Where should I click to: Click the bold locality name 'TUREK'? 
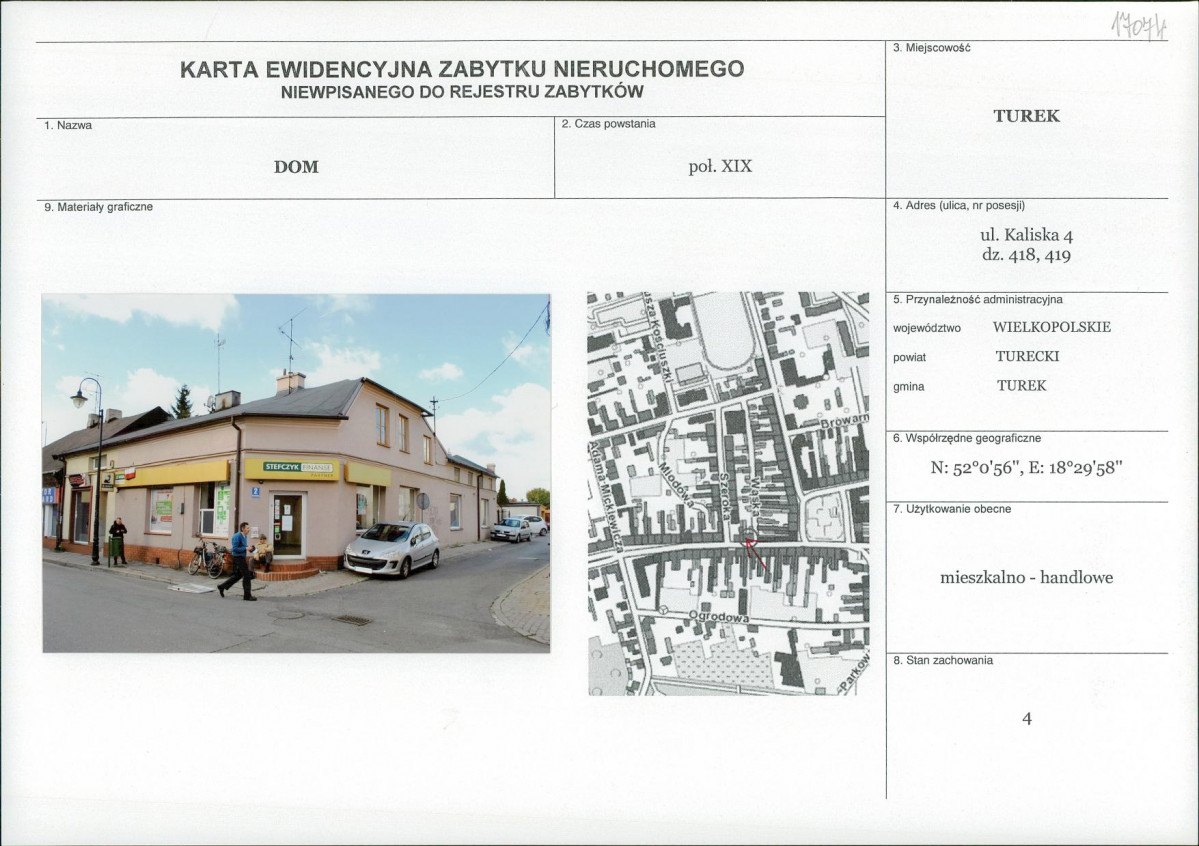[x=1026, y=116]
